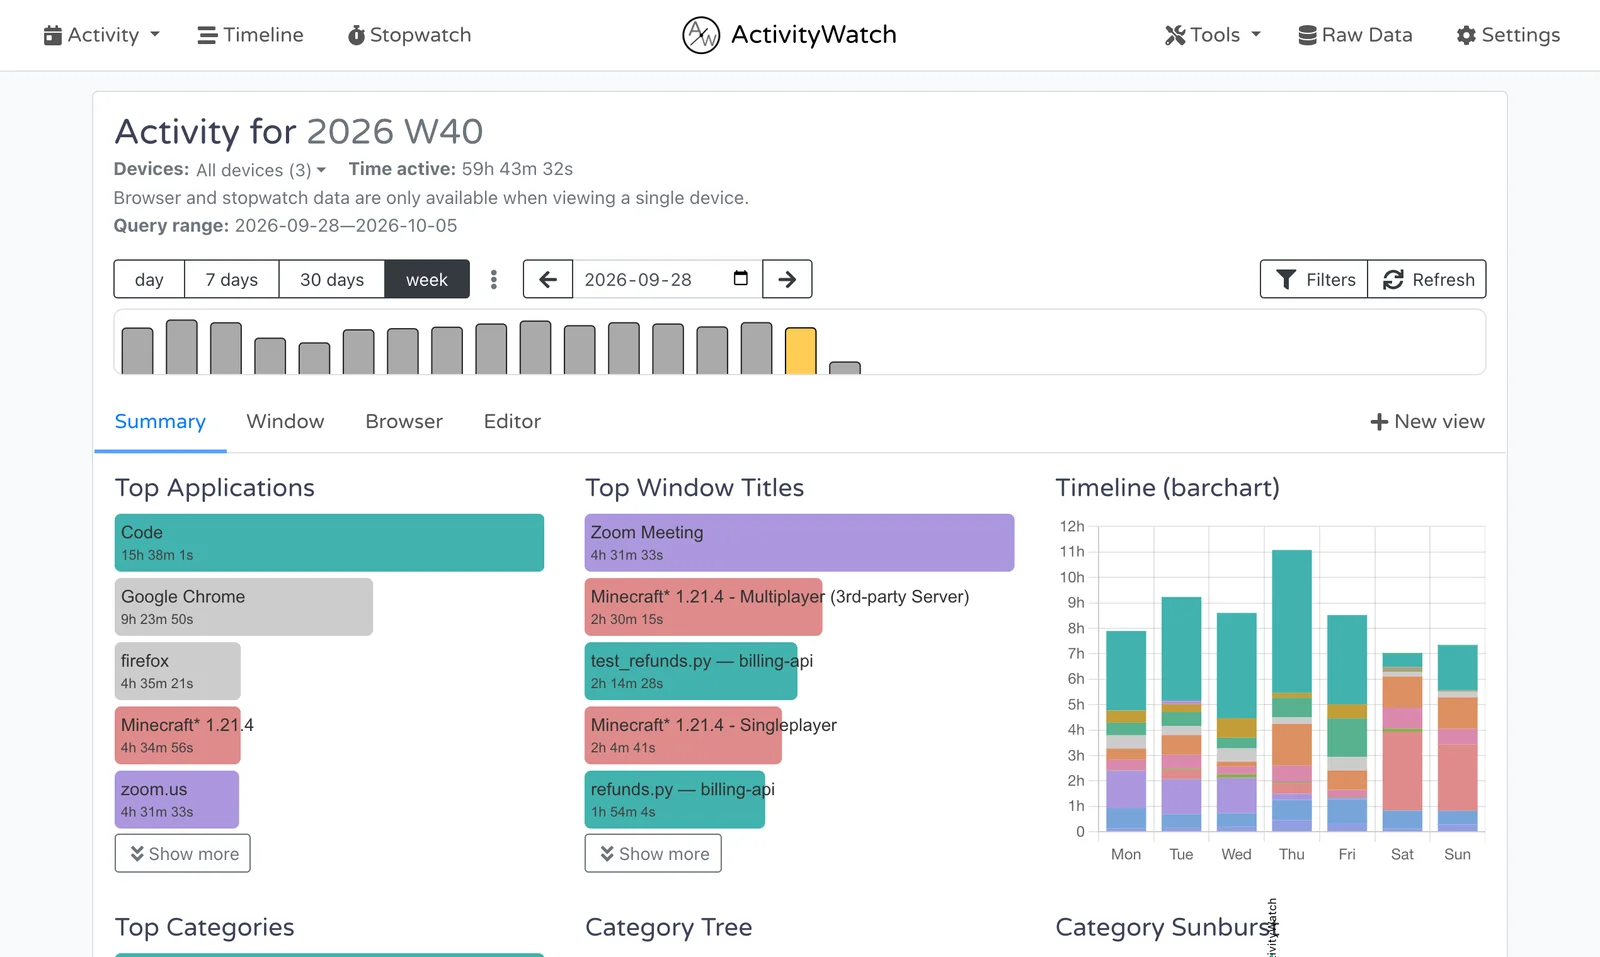The image size is (1600, 957).
Task: Click the Mon bar in Timeline barchart
Action: pyautogui.click(x=1126, y=731)
